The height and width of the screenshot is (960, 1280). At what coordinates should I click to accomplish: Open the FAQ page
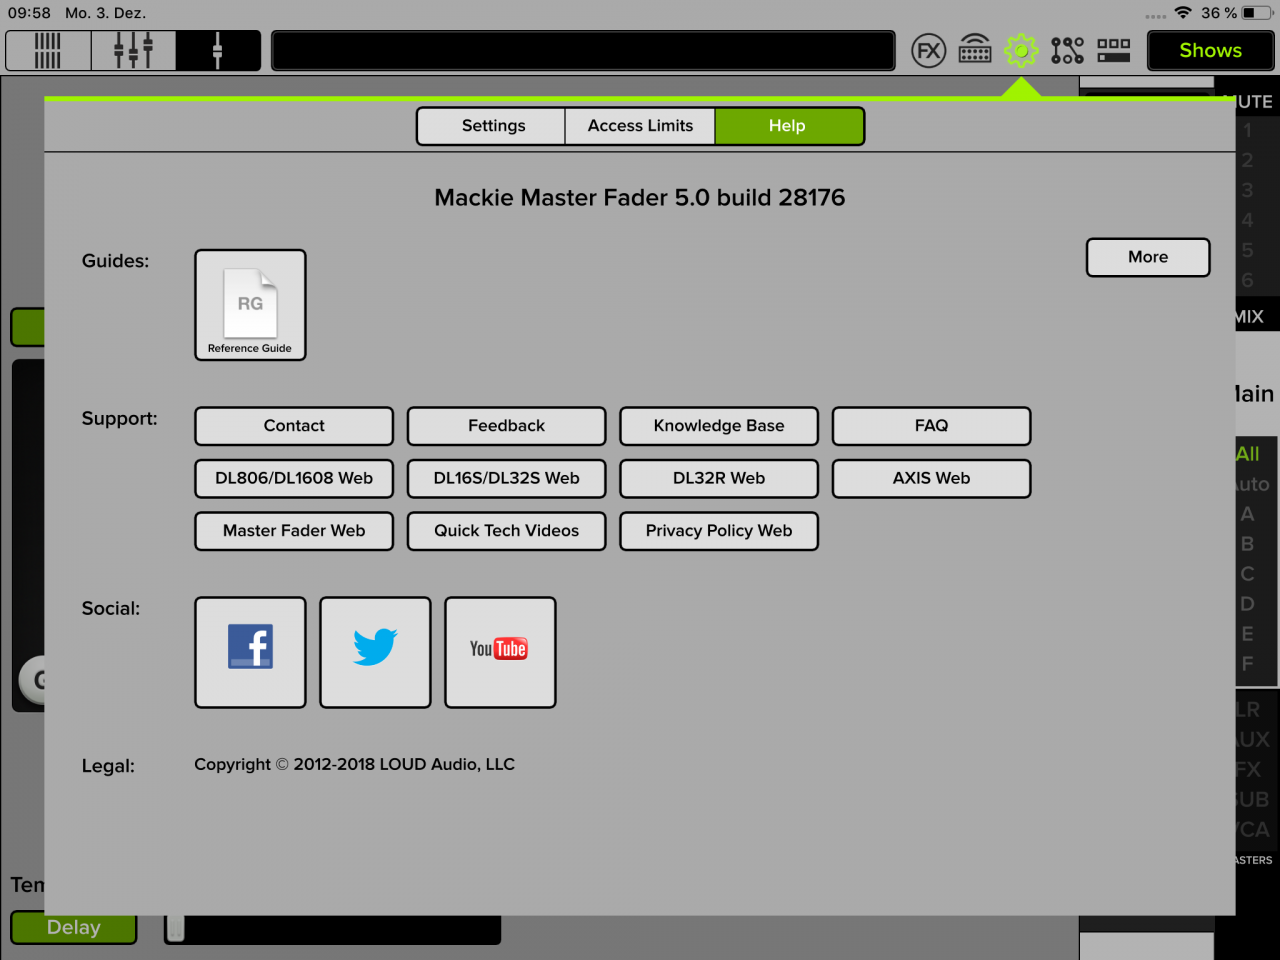tap(931, 426)
